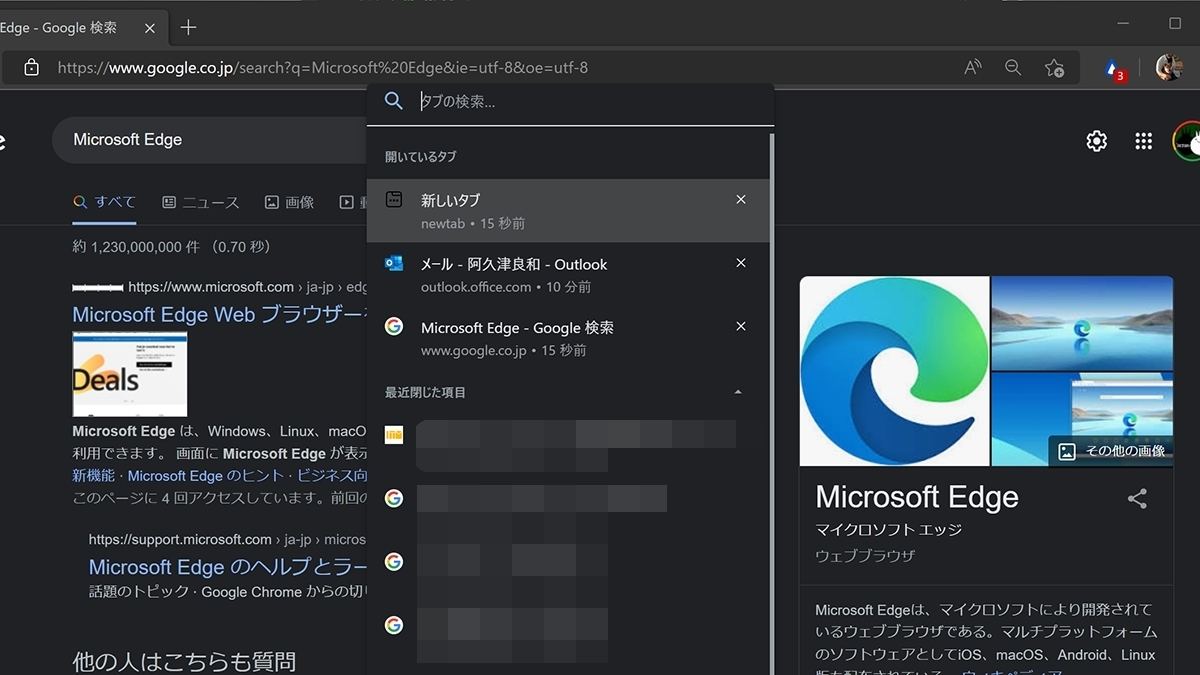Open the Microsoft Edge のヒント sitelink

click(207, 476)
